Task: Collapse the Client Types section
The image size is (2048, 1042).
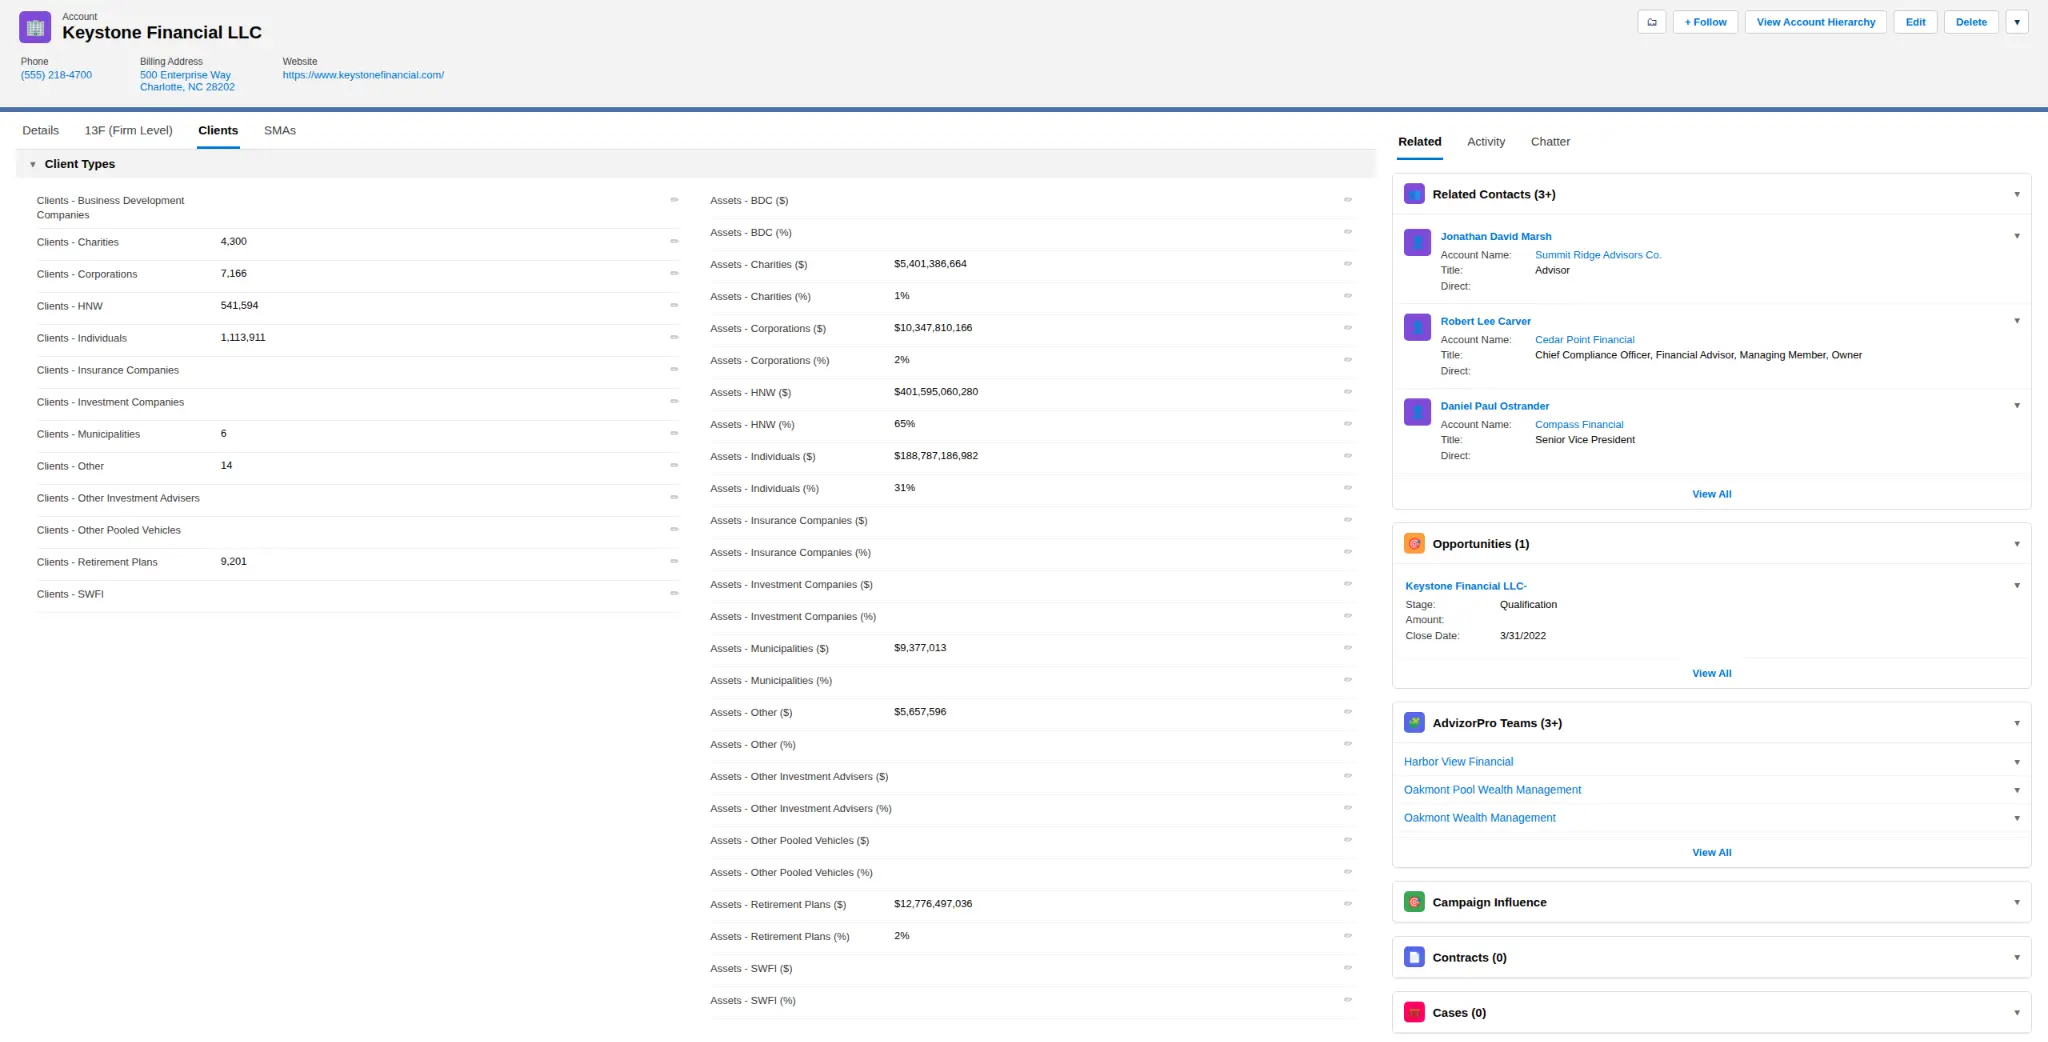Action: [33, 164]
